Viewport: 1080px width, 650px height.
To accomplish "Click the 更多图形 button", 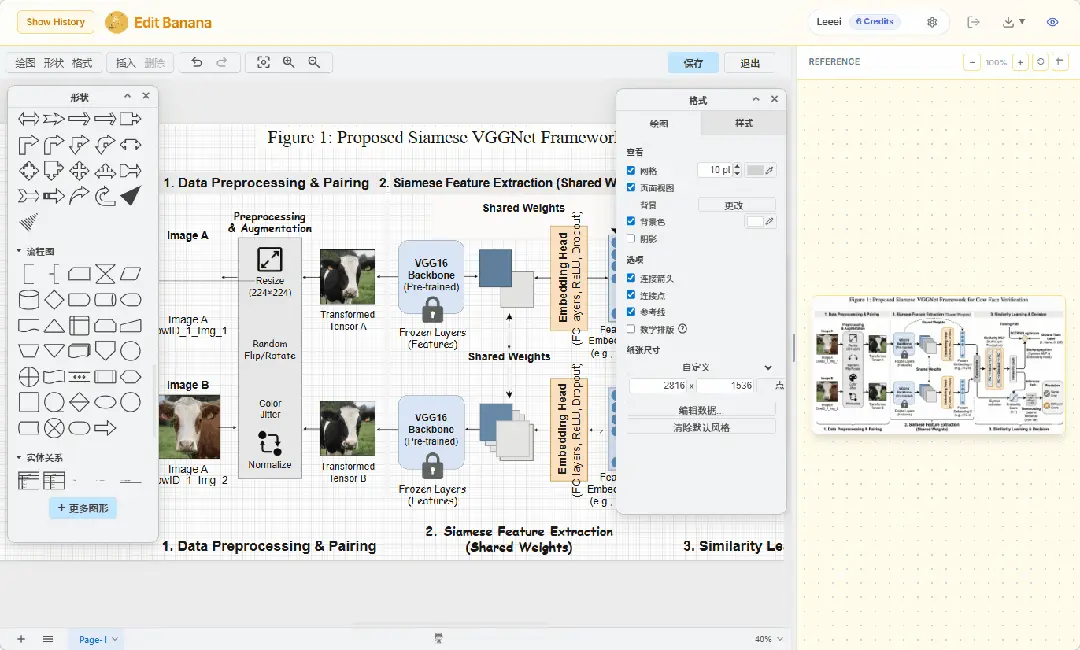I will click(x=83, y=508).
